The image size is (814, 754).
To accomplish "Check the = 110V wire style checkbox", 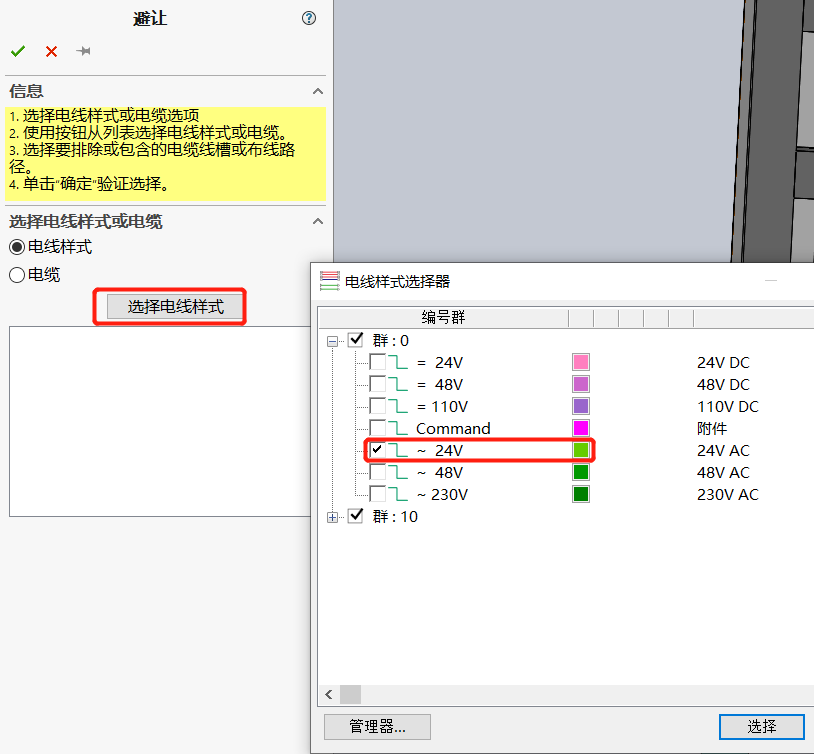I will click(377, 406).
